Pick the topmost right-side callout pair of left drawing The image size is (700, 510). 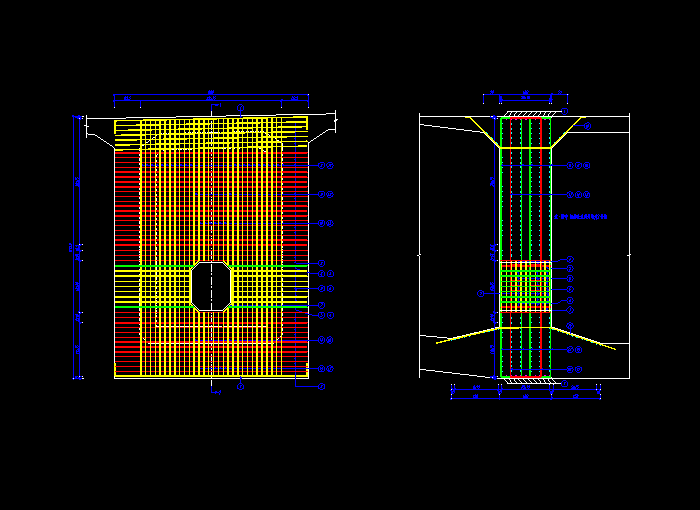click(325, 165)
